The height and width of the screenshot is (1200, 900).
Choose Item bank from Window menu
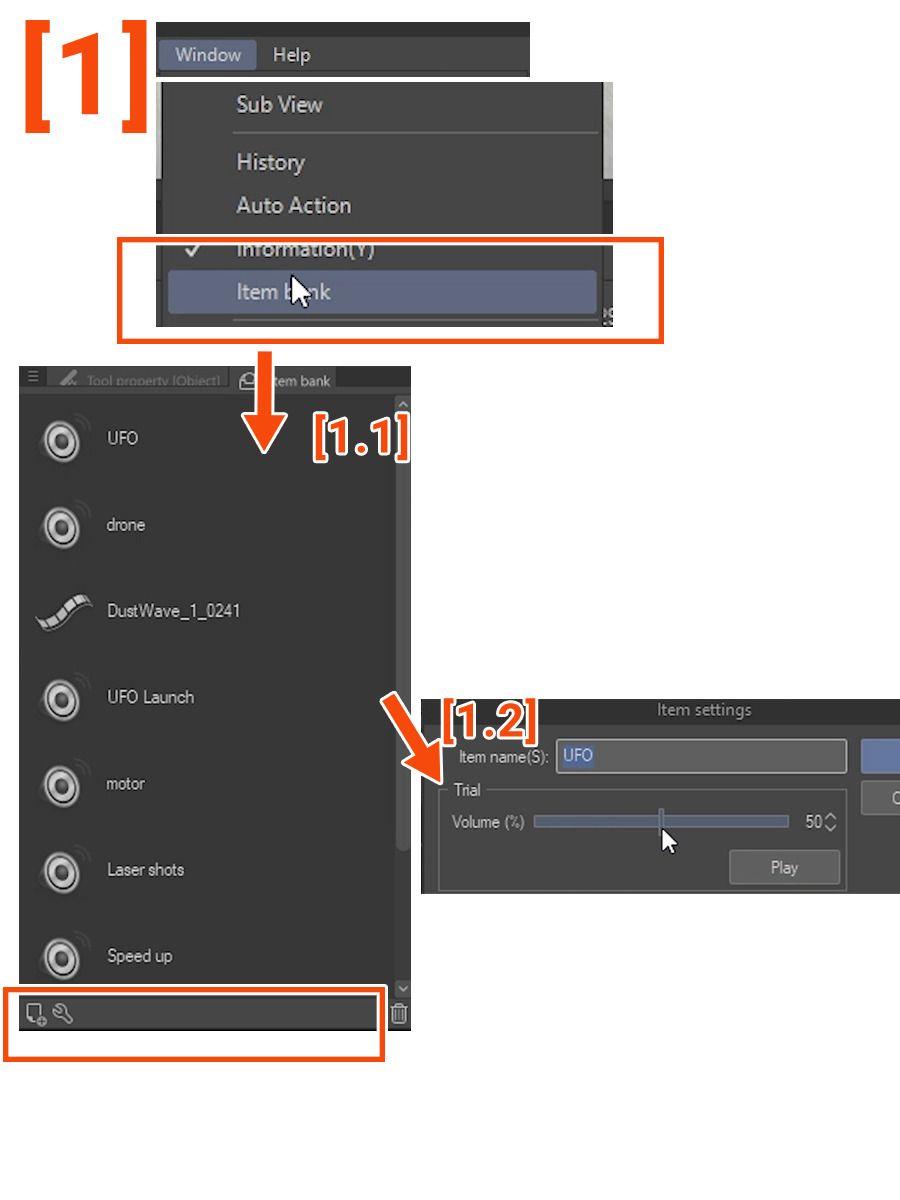(x=382, y=292)
